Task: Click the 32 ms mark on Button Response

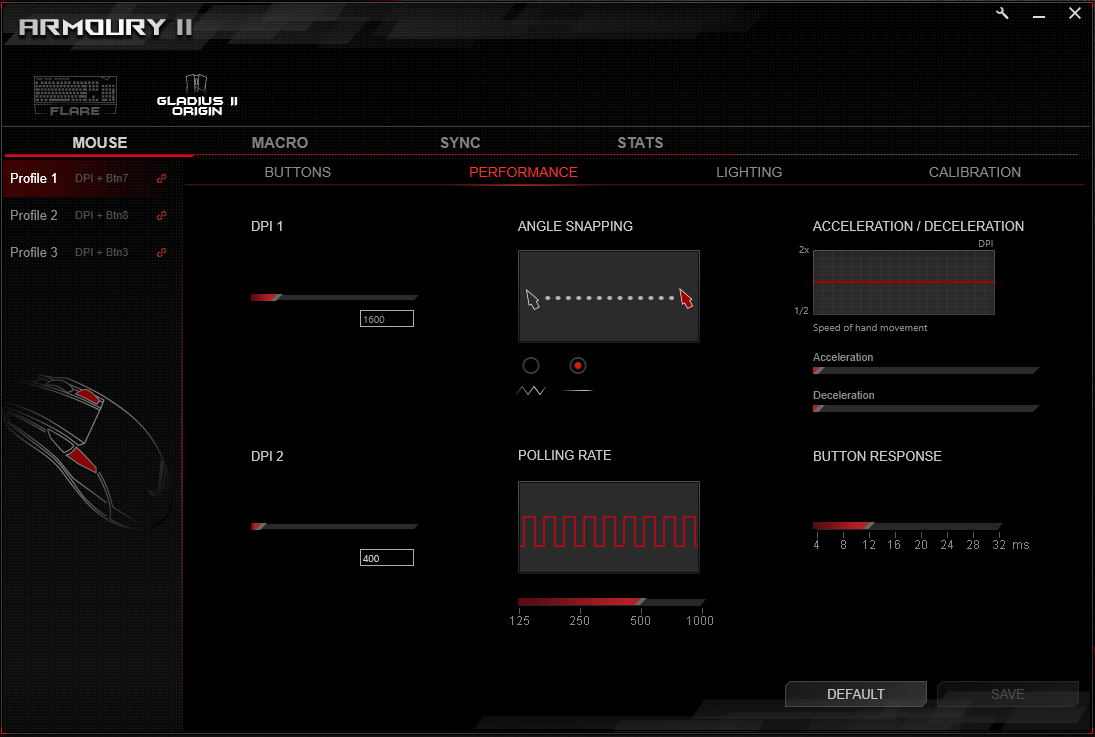Action: pos(999,544)
